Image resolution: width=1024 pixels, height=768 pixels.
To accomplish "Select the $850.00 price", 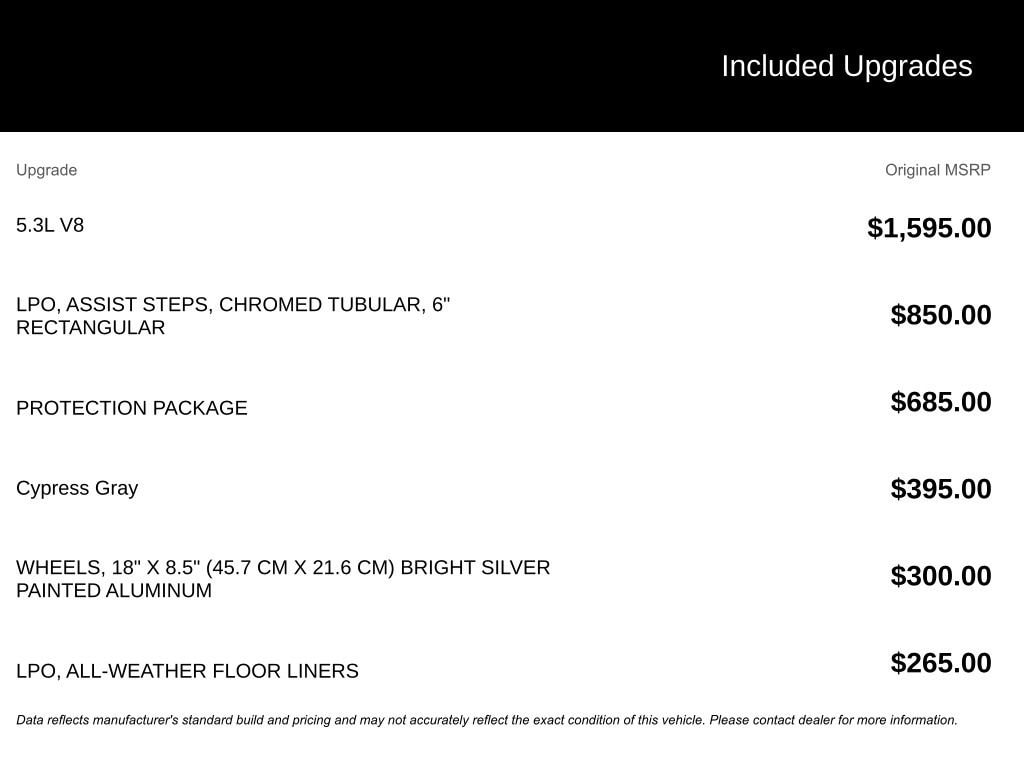I will 940,315.
